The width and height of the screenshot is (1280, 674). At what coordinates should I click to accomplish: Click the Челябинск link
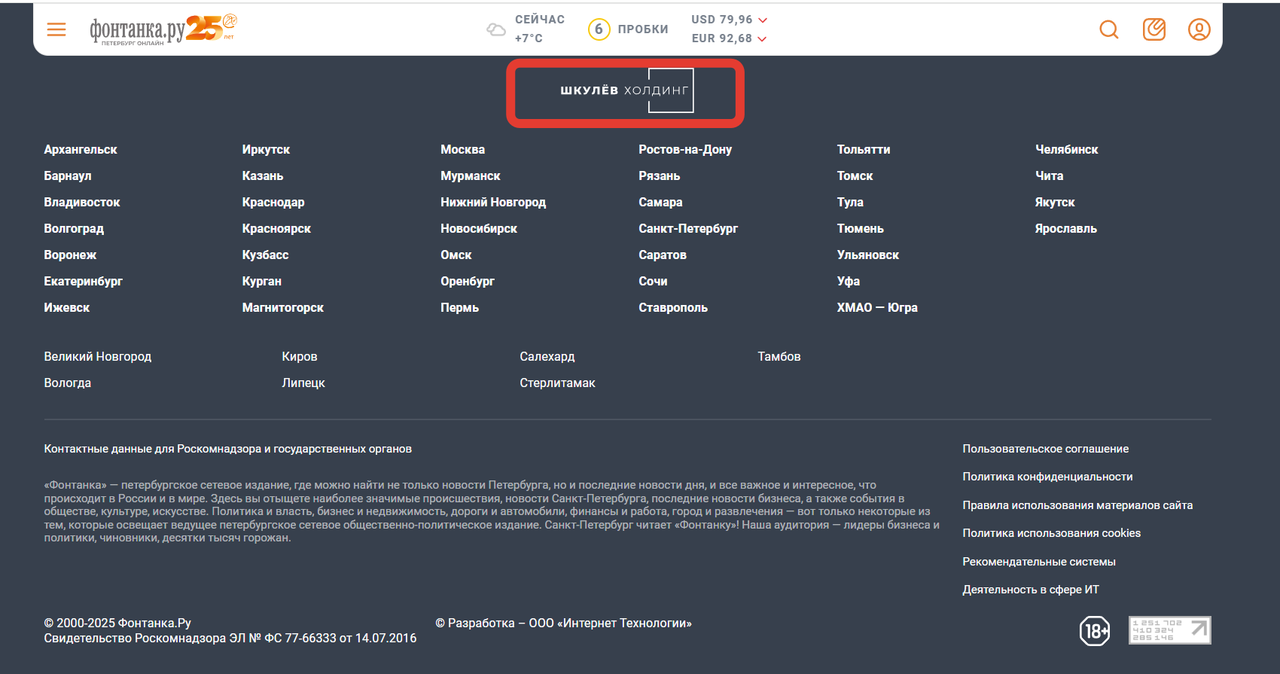click(1067, 150)
